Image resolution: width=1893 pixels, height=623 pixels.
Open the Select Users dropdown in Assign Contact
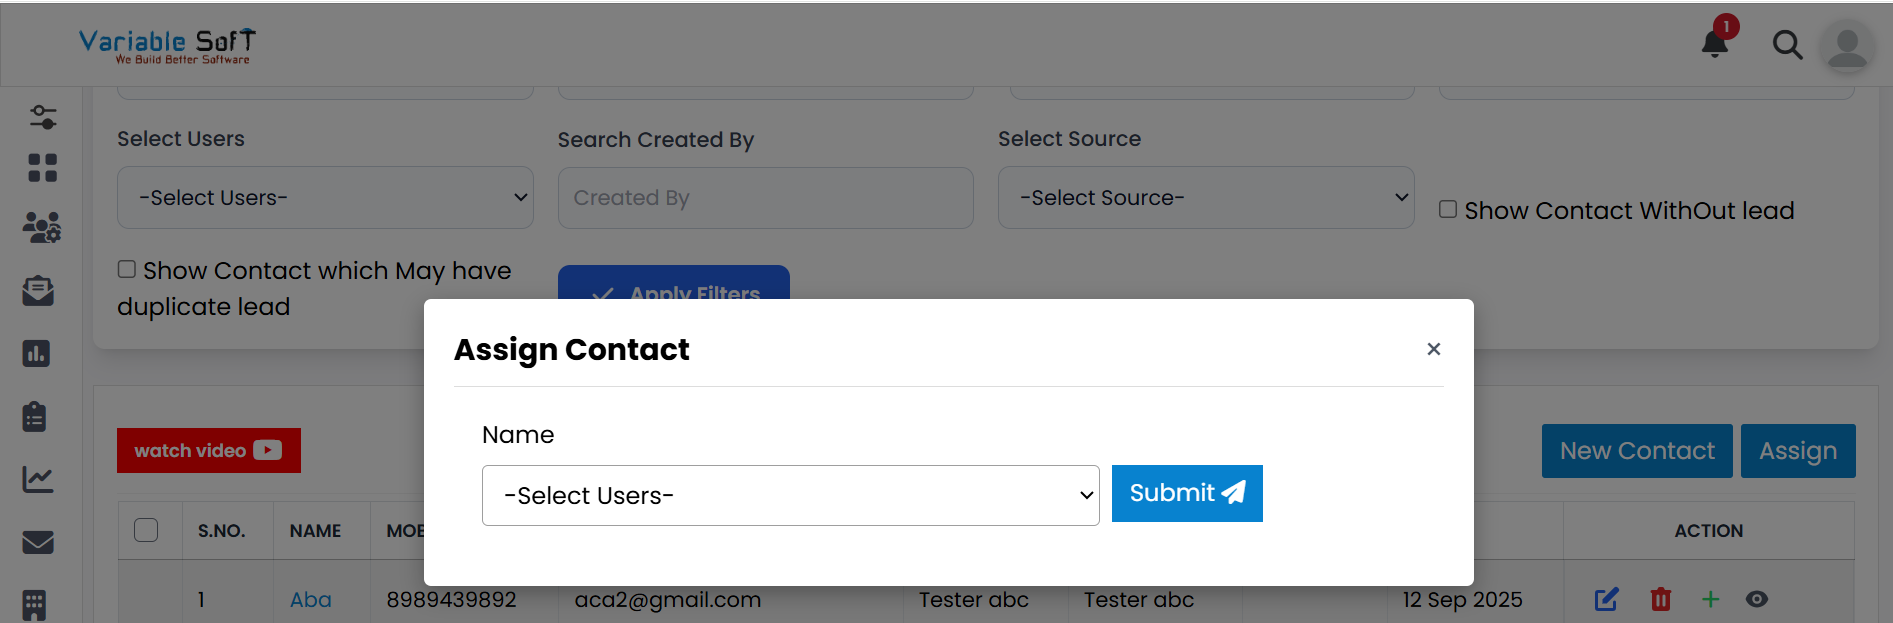(790, 495)
